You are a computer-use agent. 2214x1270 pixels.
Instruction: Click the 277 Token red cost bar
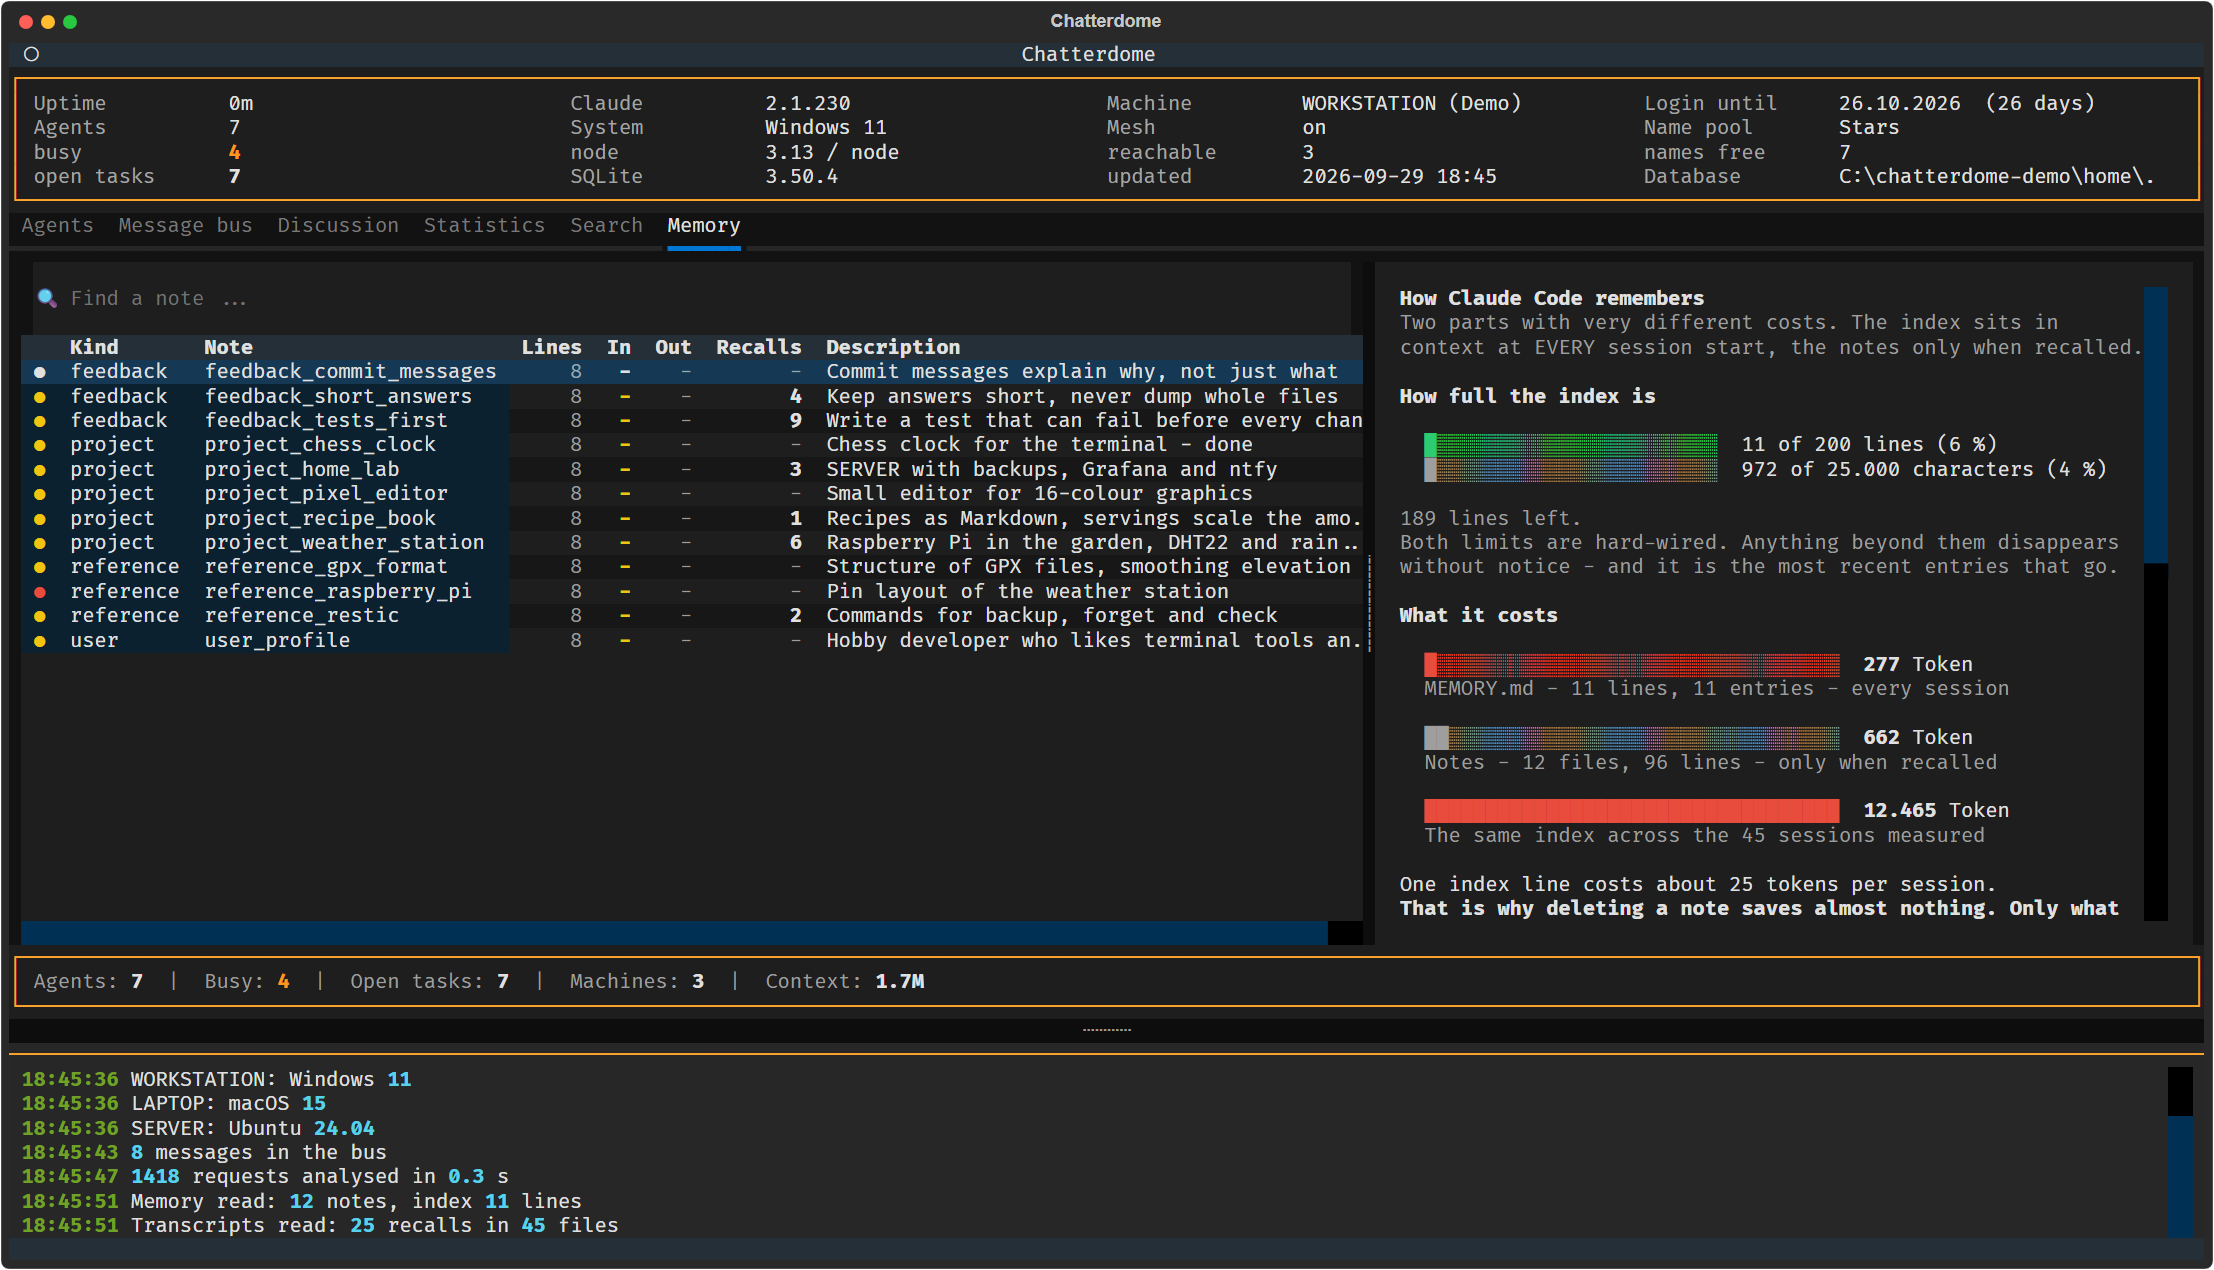point(1632,665)
